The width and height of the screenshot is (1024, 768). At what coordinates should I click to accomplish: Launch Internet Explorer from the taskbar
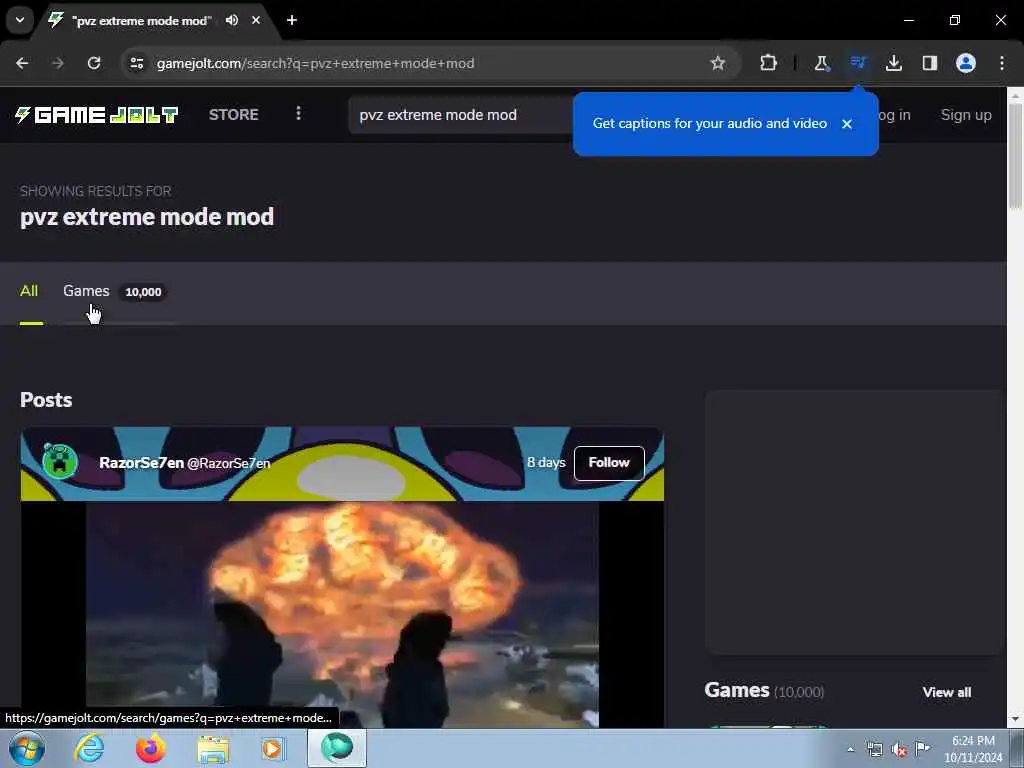[x=89, y=748]
